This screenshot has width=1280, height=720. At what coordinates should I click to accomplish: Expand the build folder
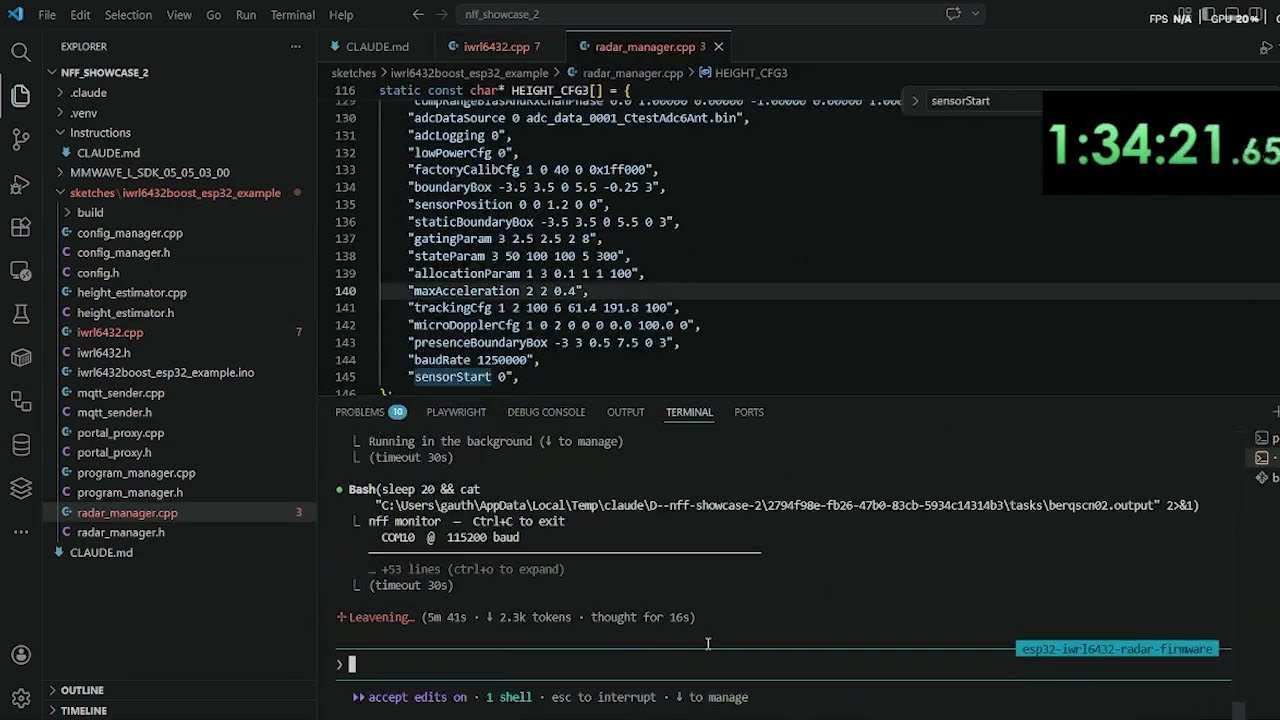click(x=90, y=213)
